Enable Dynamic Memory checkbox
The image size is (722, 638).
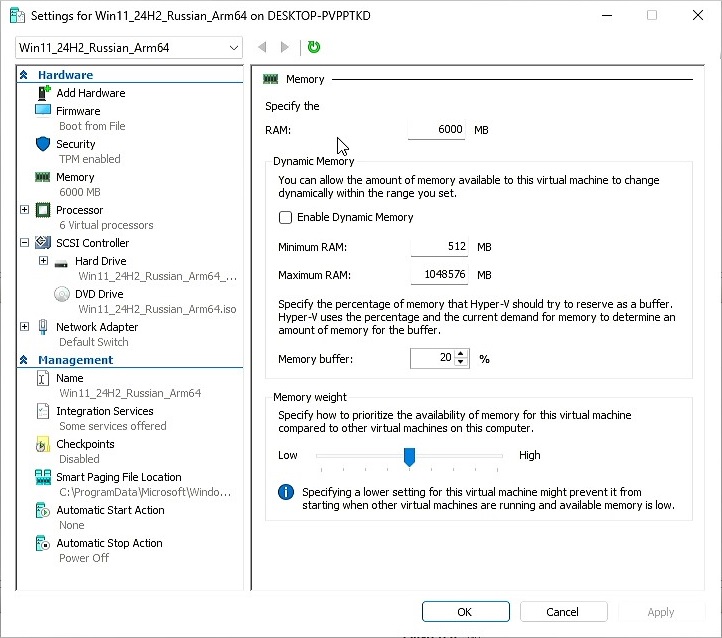pos(286,217)
